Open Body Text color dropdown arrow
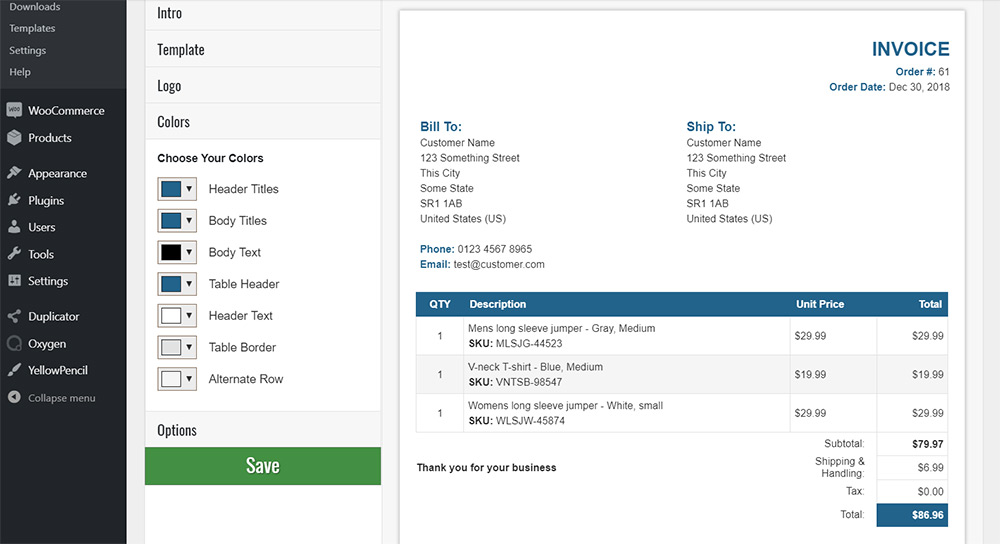 point(189,252)
